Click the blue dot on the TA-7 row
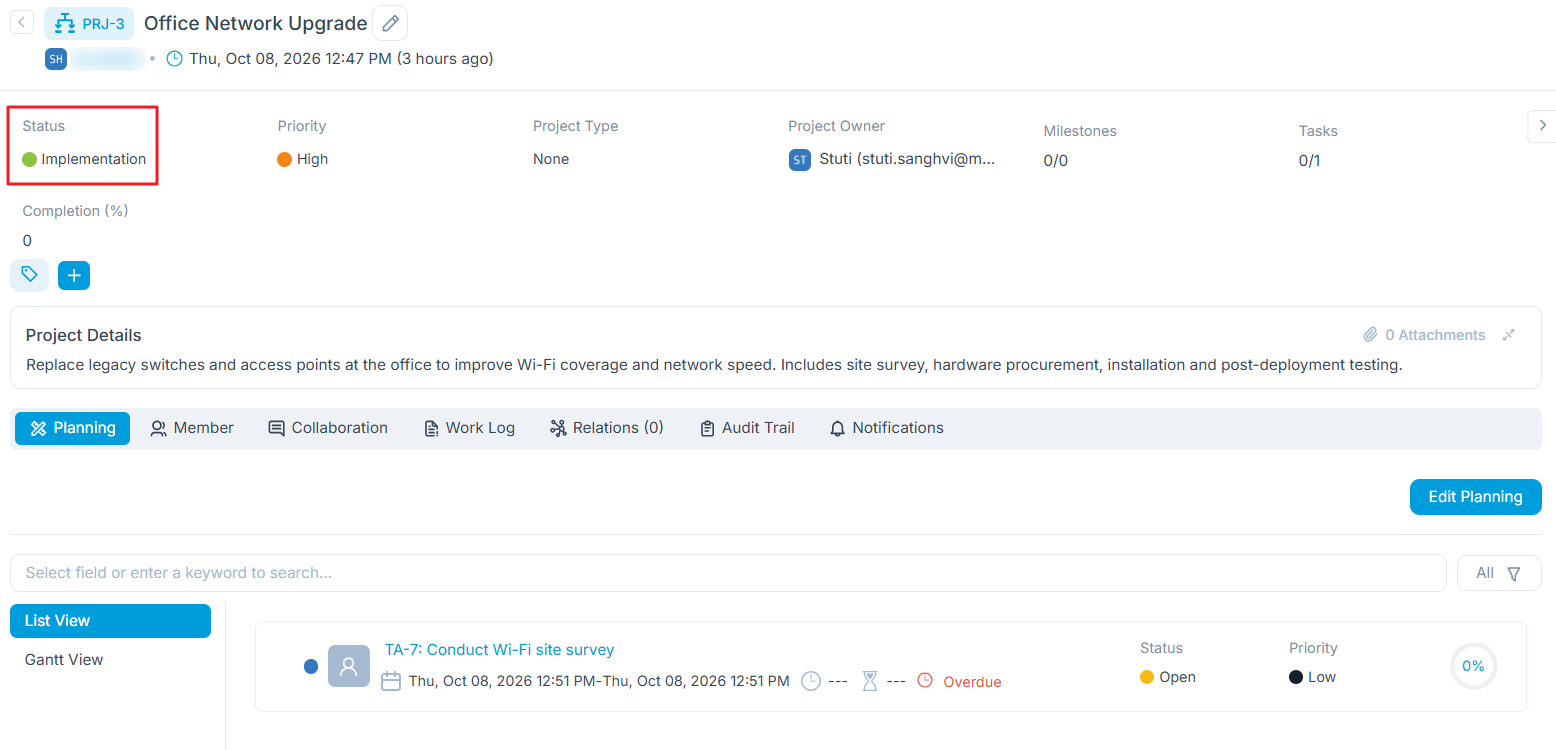The height and width of the screenshot is (750, 1556). (x=311, y=667)
